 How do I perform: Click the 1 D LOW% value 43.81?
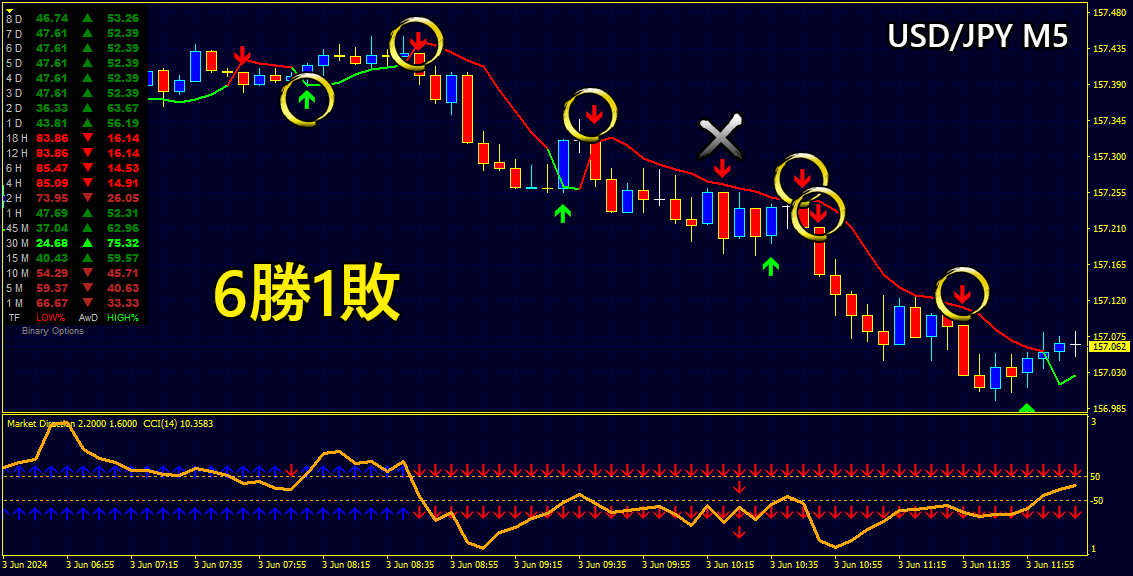pyautogui.click(x=51, y=123)
